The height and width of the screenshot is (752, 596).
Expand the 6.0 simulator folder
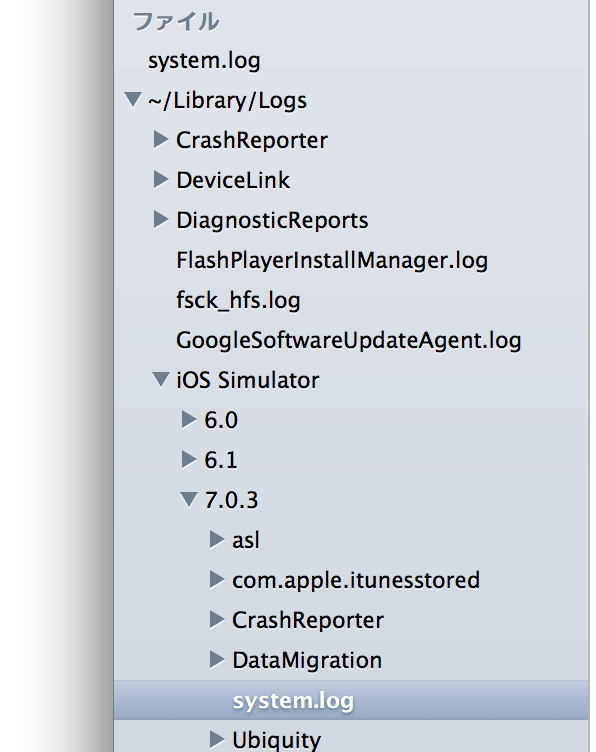189,420
